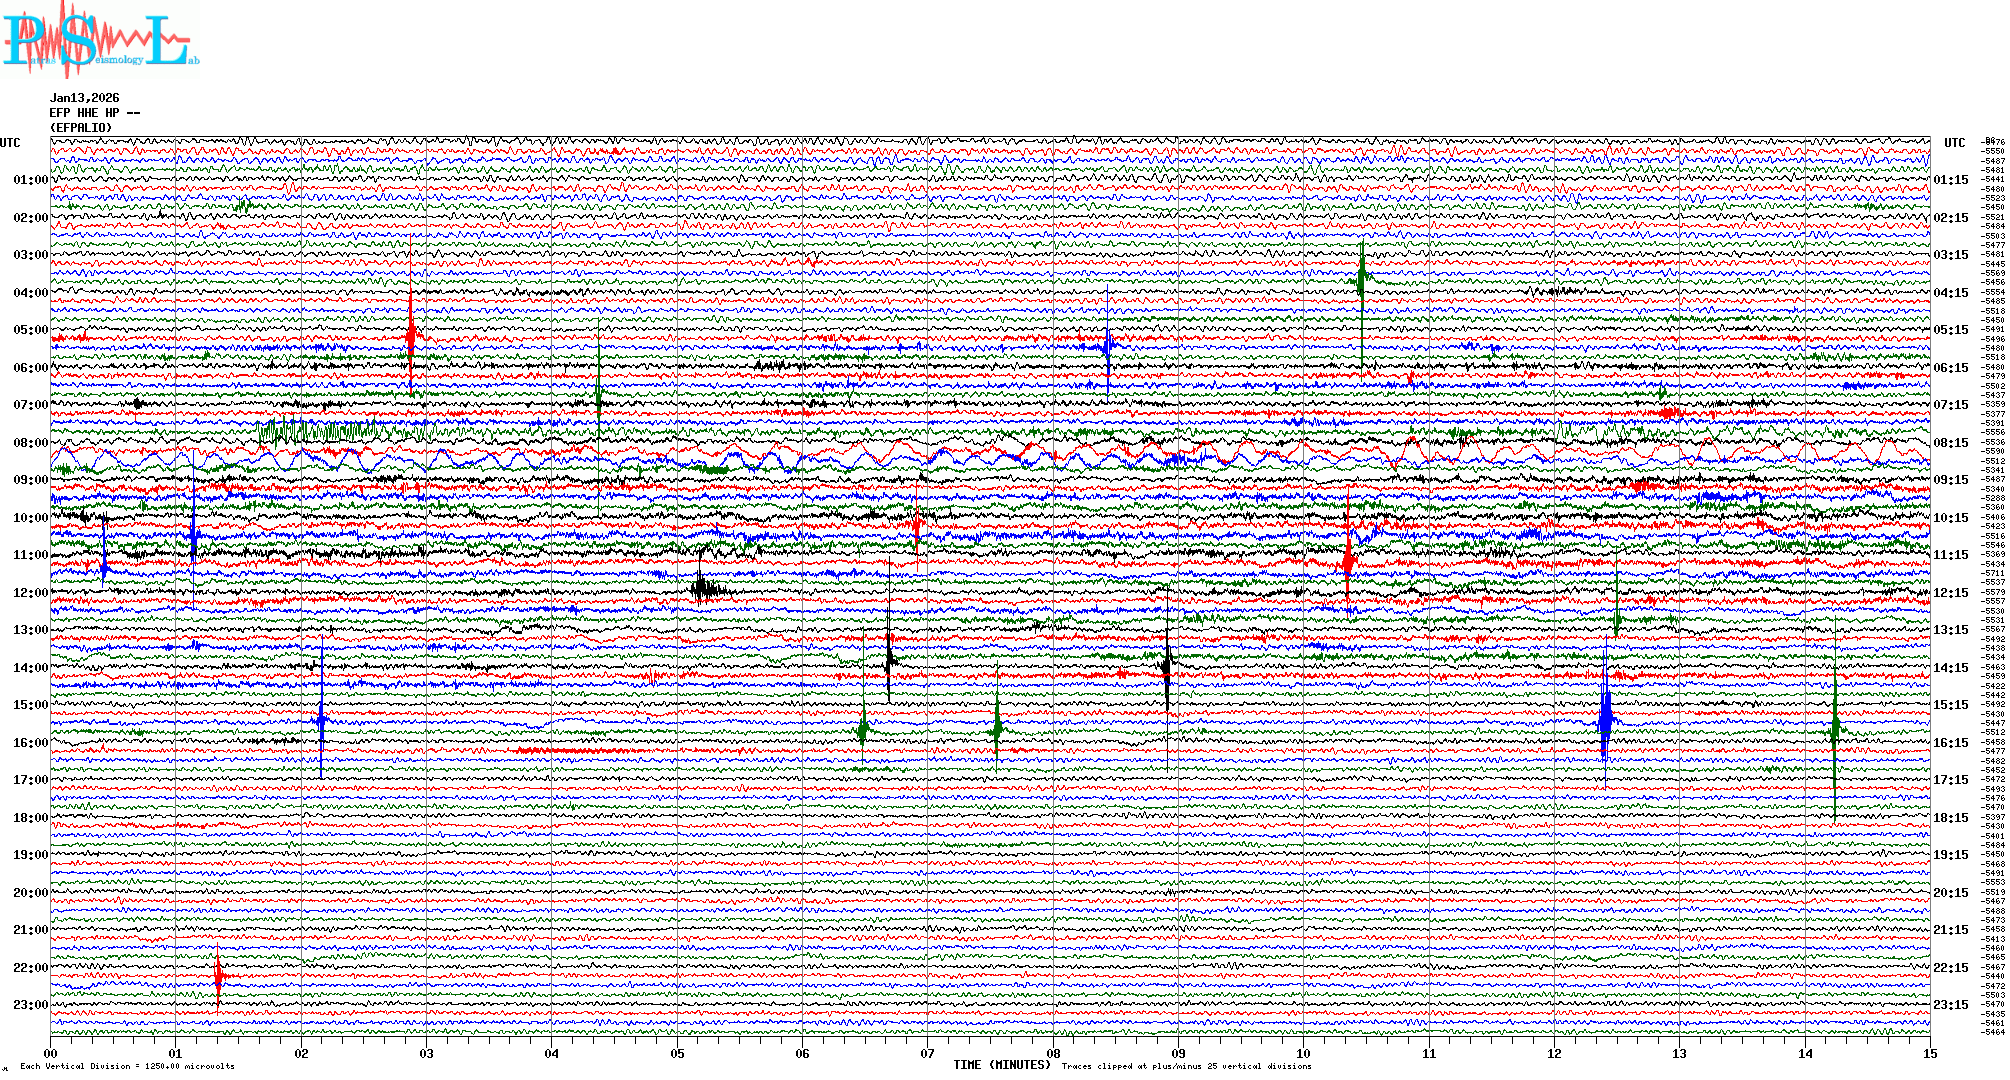This screenshot has width=2010, height=1080.
Task: Click minute 15 on bottom axis
Action: coord(1929,1054)
